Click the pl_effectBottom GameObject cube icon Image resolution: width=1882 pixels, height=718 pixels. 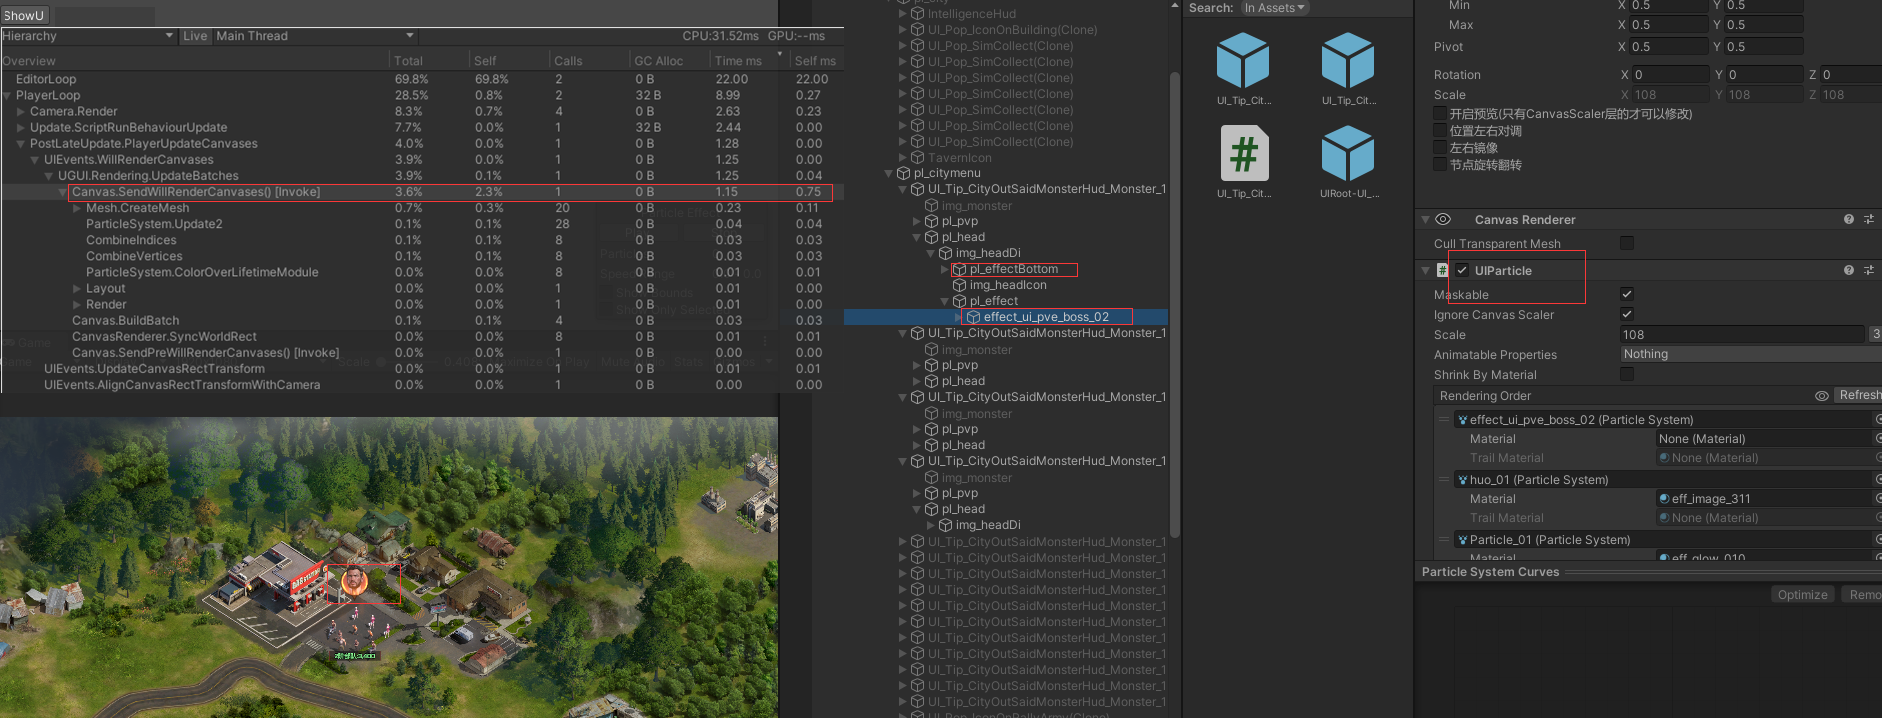coord(960,269)
